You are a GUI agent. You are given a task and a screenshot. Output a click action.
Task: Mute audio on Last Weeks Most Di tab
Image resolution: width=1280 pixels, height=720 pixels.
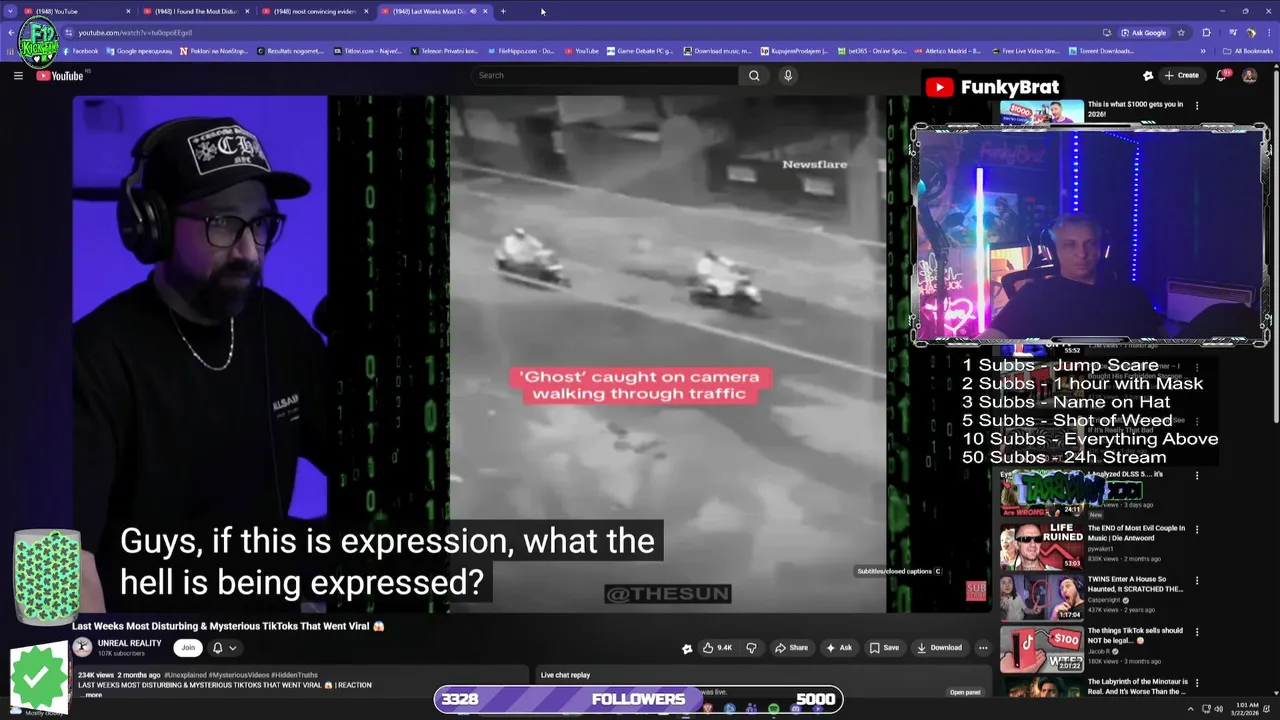(x=473, y=11)
